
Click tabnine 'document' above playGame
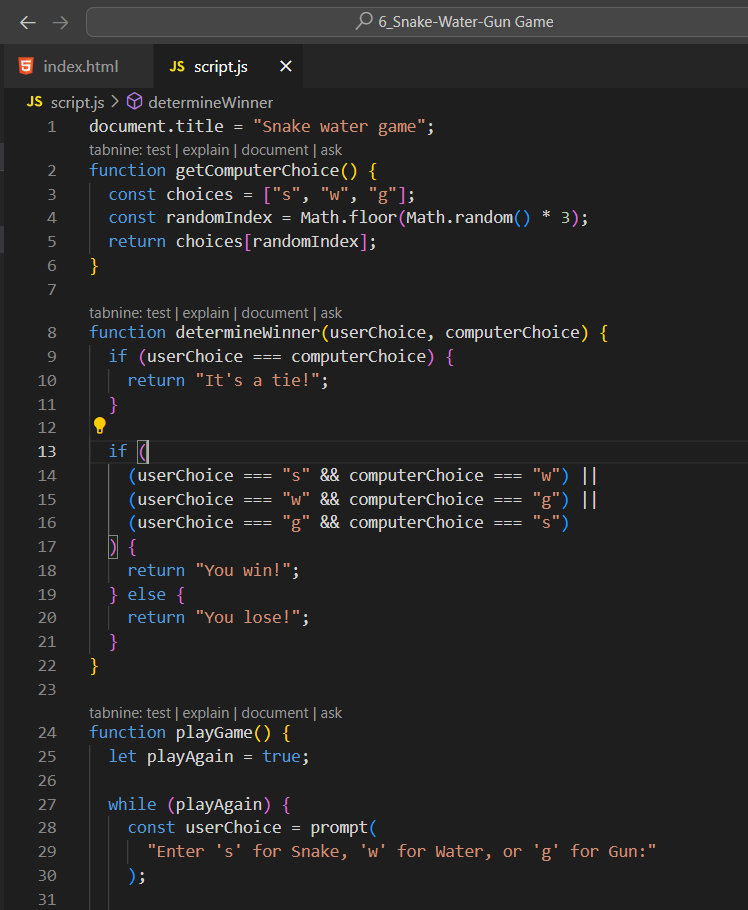tap(274, 713)
